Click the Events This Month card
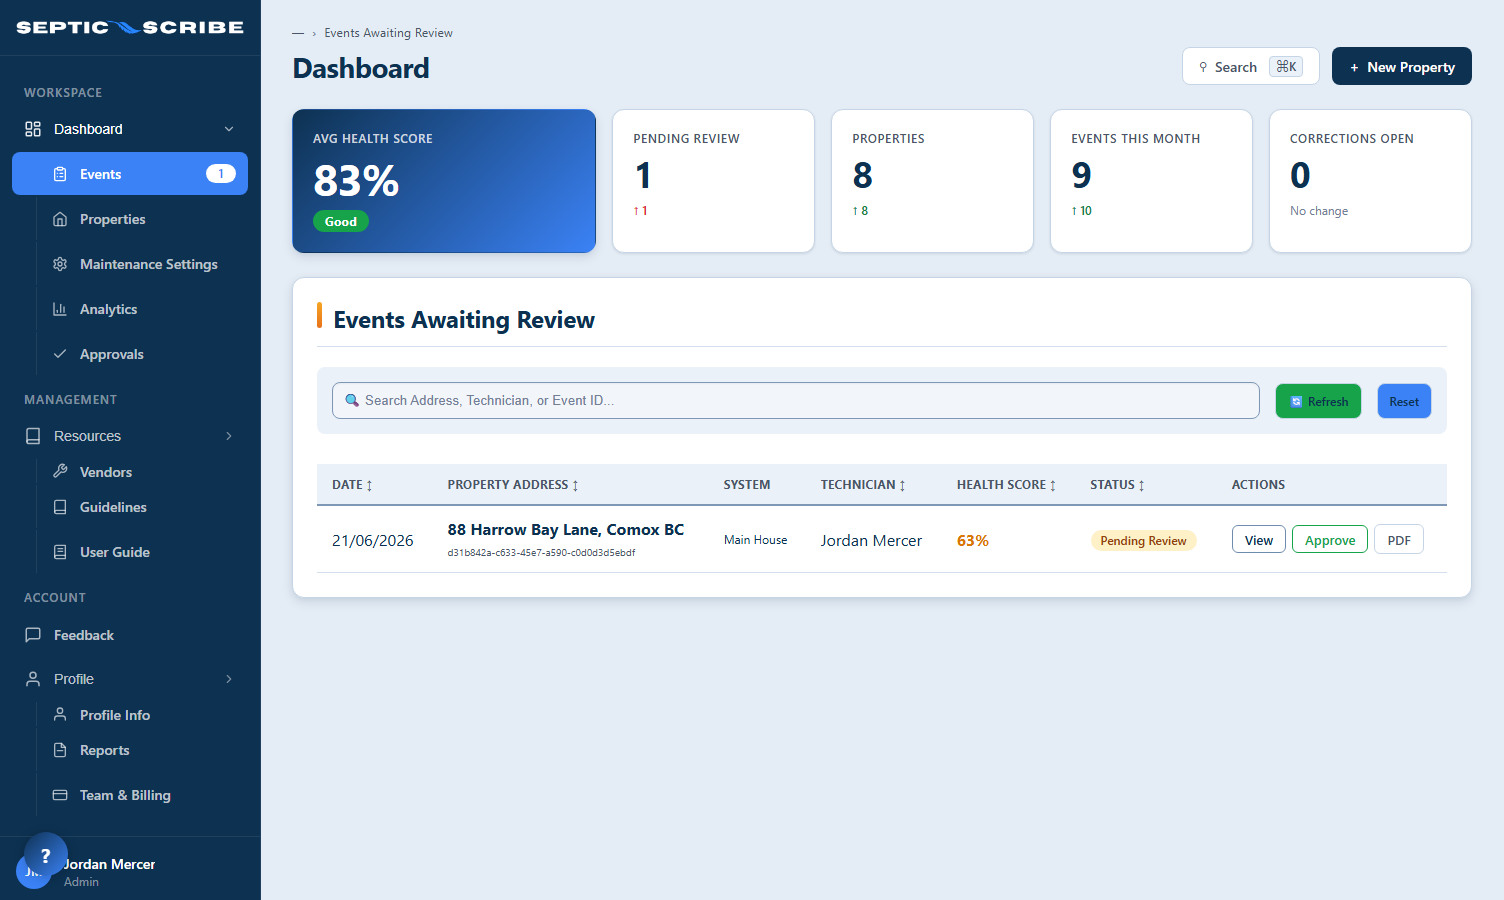 click(x=1151, y=181)
